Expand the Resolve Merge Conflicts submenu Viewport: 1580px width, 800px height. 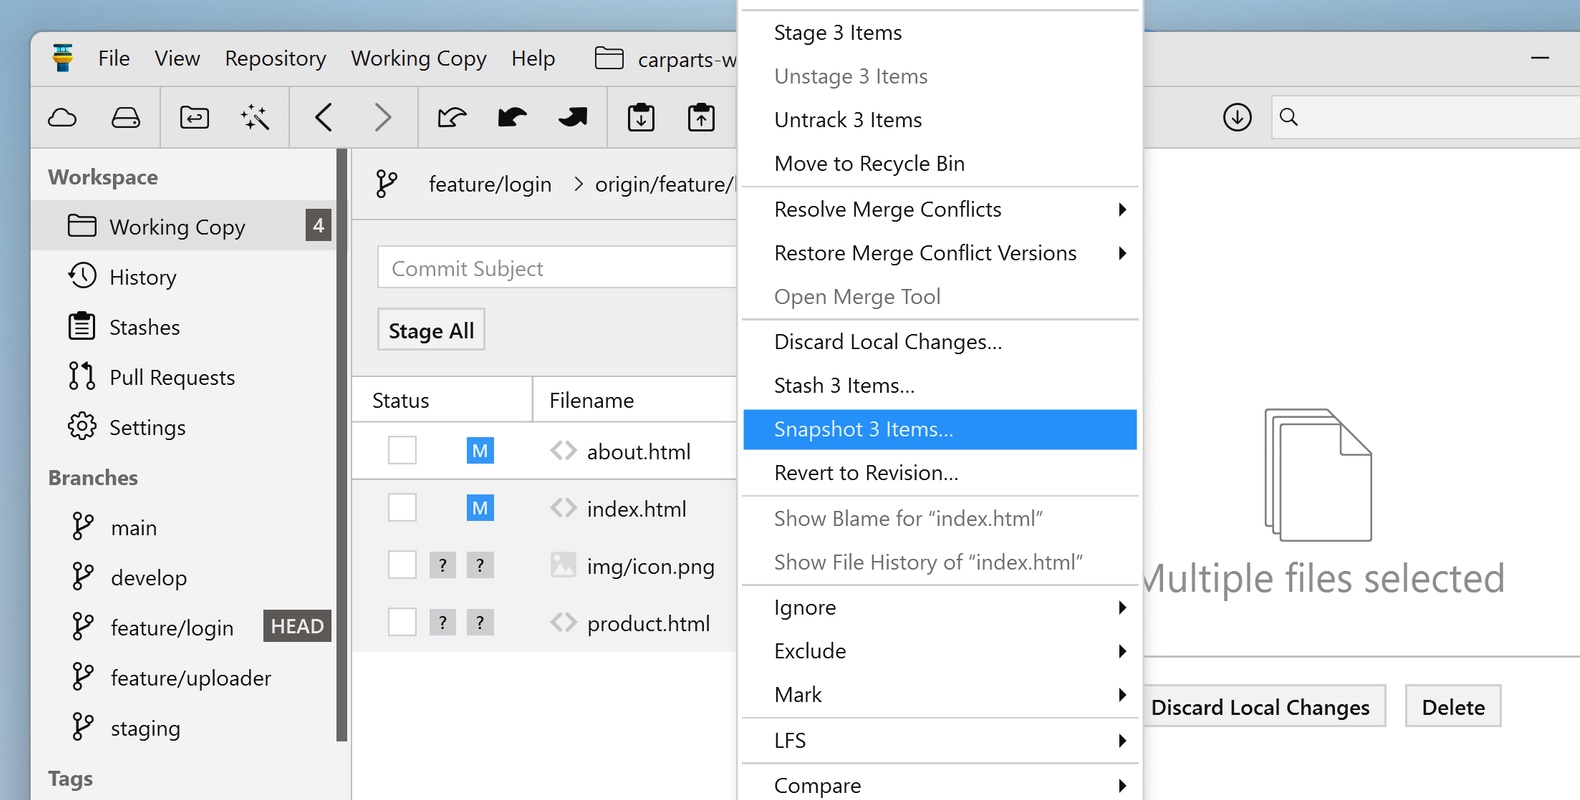940,210
